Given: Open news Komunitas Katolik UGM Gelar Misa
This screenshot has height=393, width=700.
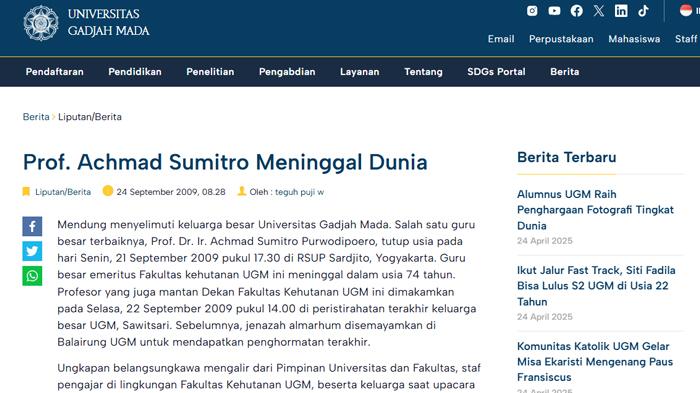Looking at the screenshot, I should tap(595, 362).
